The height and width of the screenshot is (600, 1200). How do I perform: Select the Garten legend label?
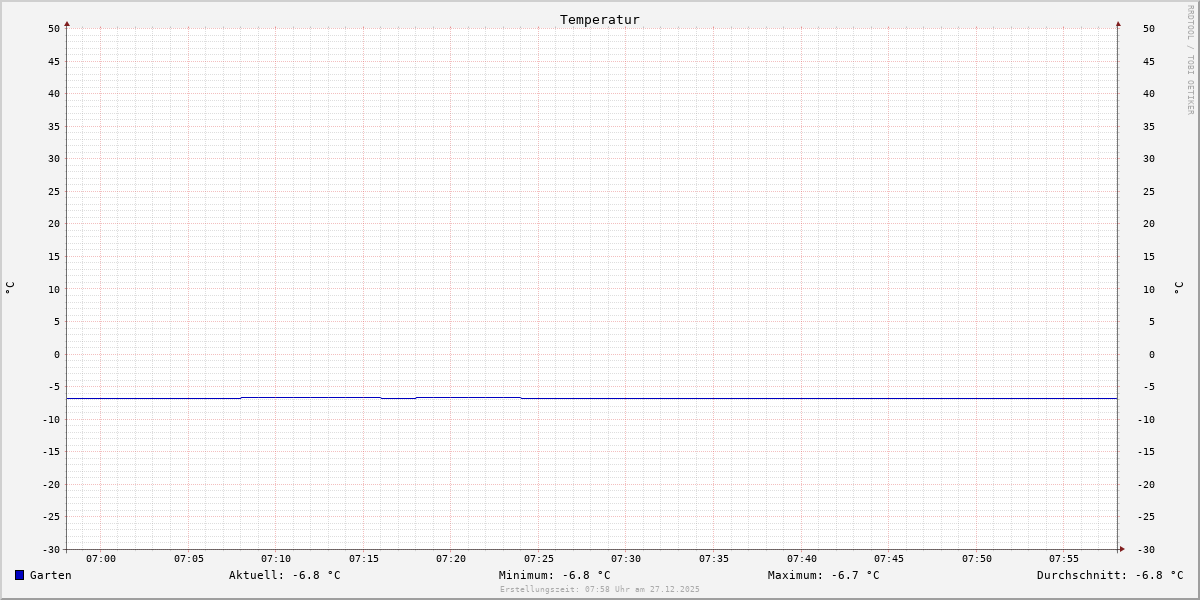tap(51, 575)
